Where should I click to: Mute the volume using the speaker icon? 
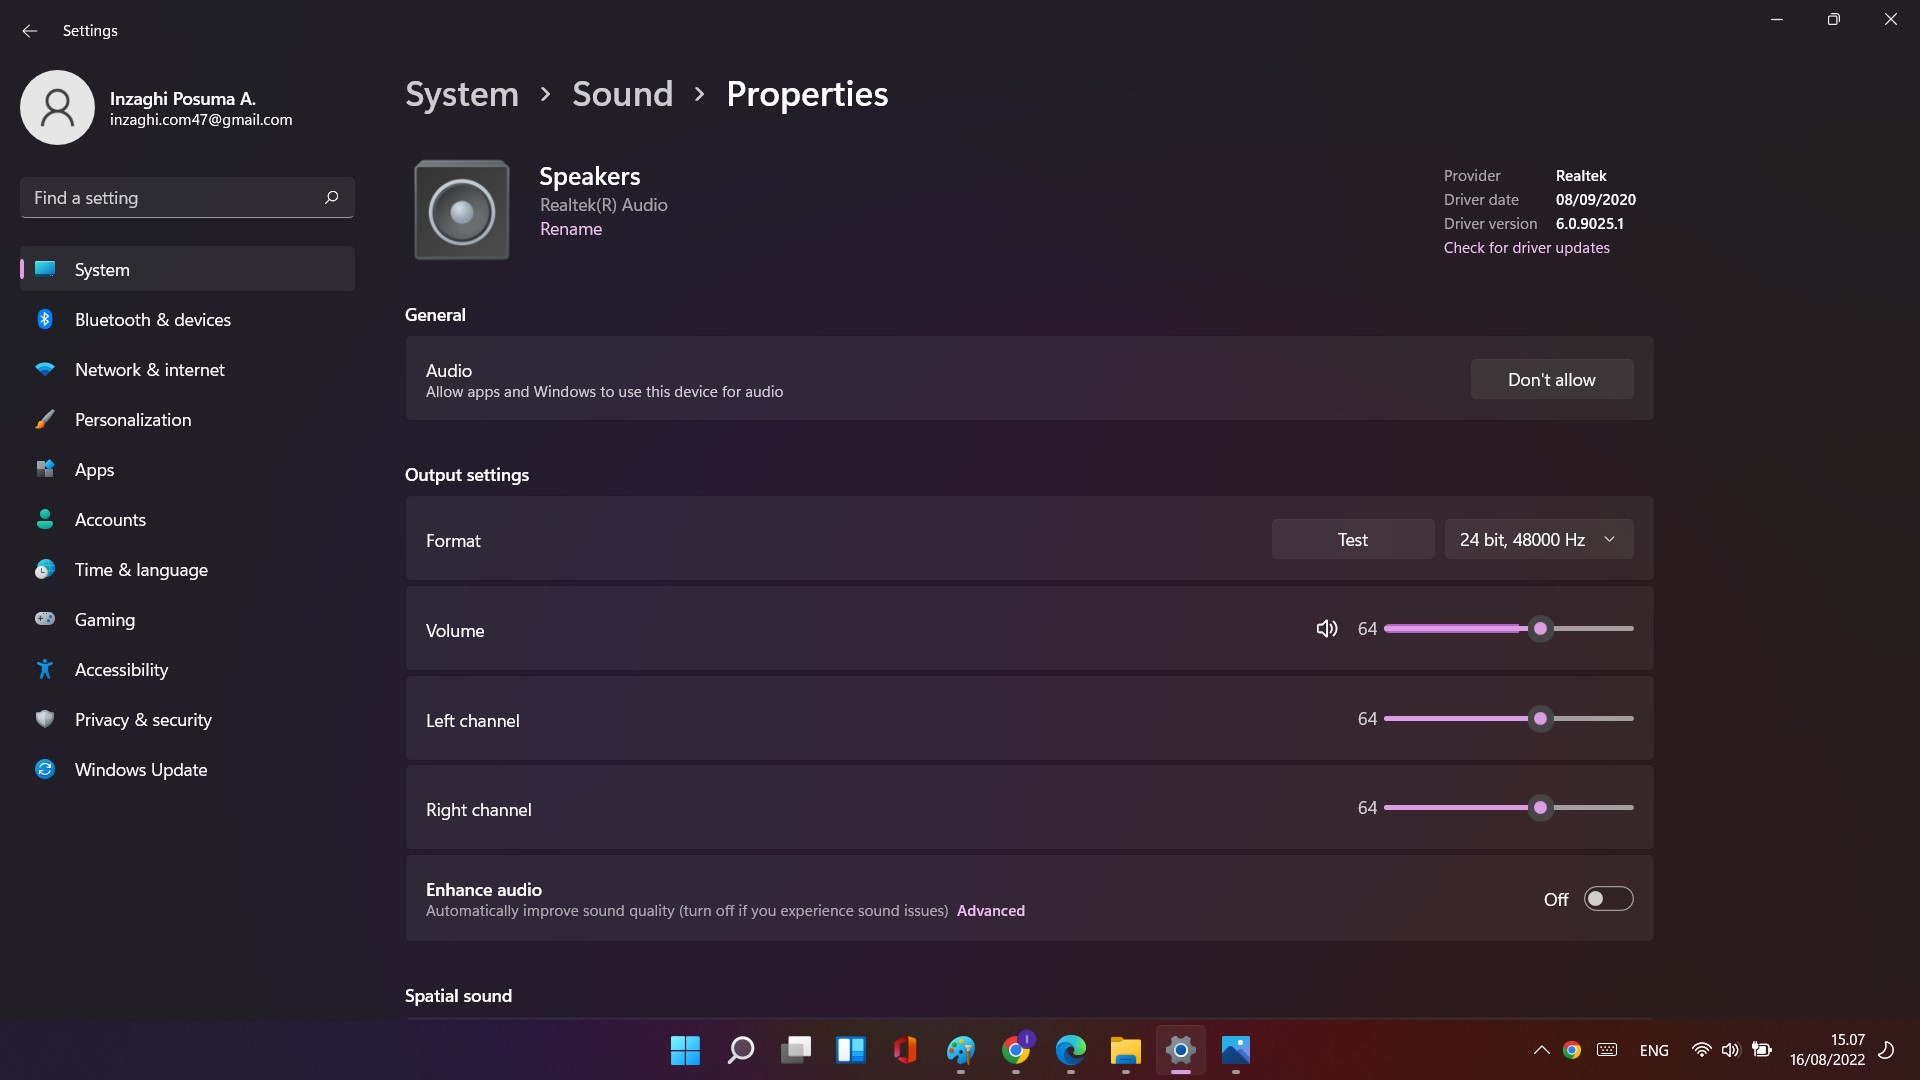(1326, 629)
